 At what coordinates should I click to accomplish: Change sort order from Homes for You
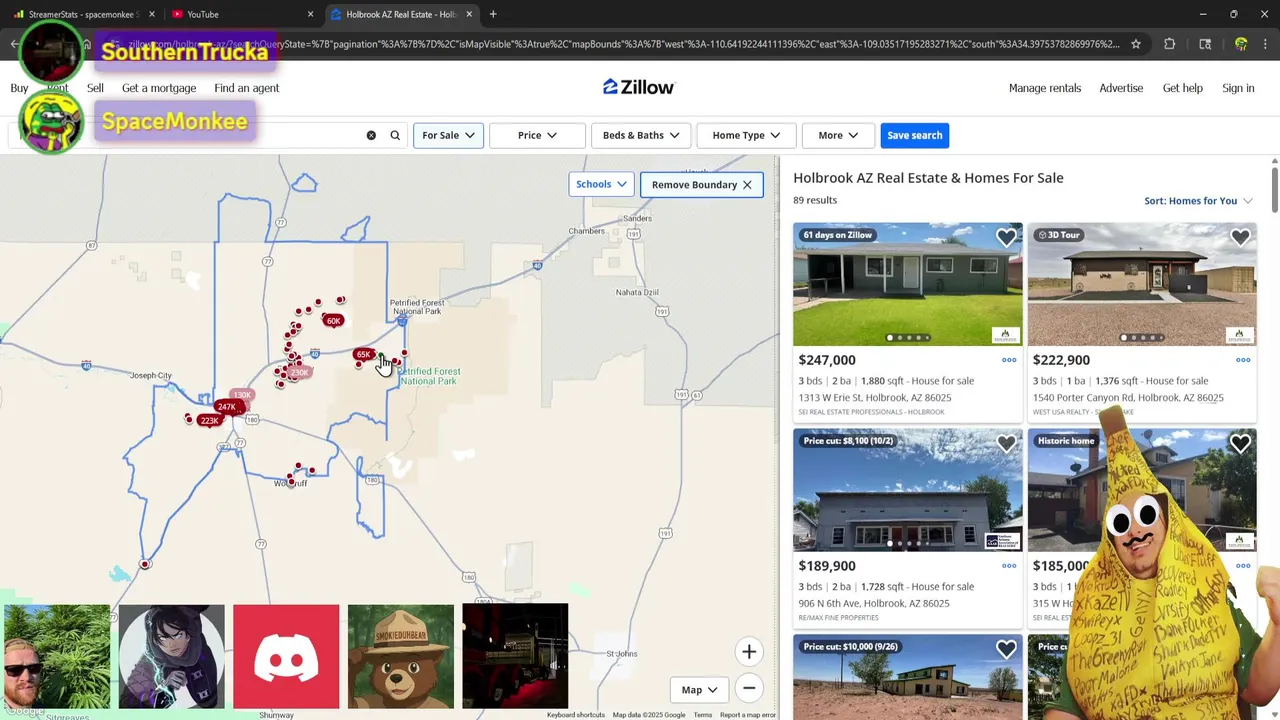[1198, 201]
